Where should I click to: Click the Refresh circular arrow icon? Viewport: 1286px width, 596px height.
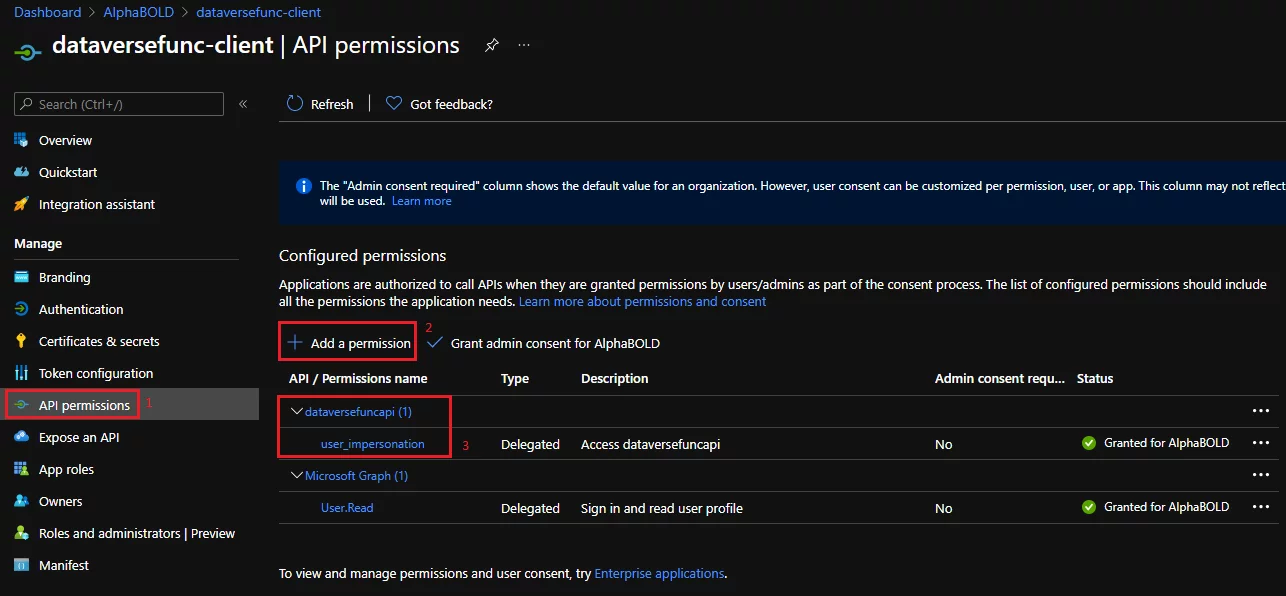(295, 103)
